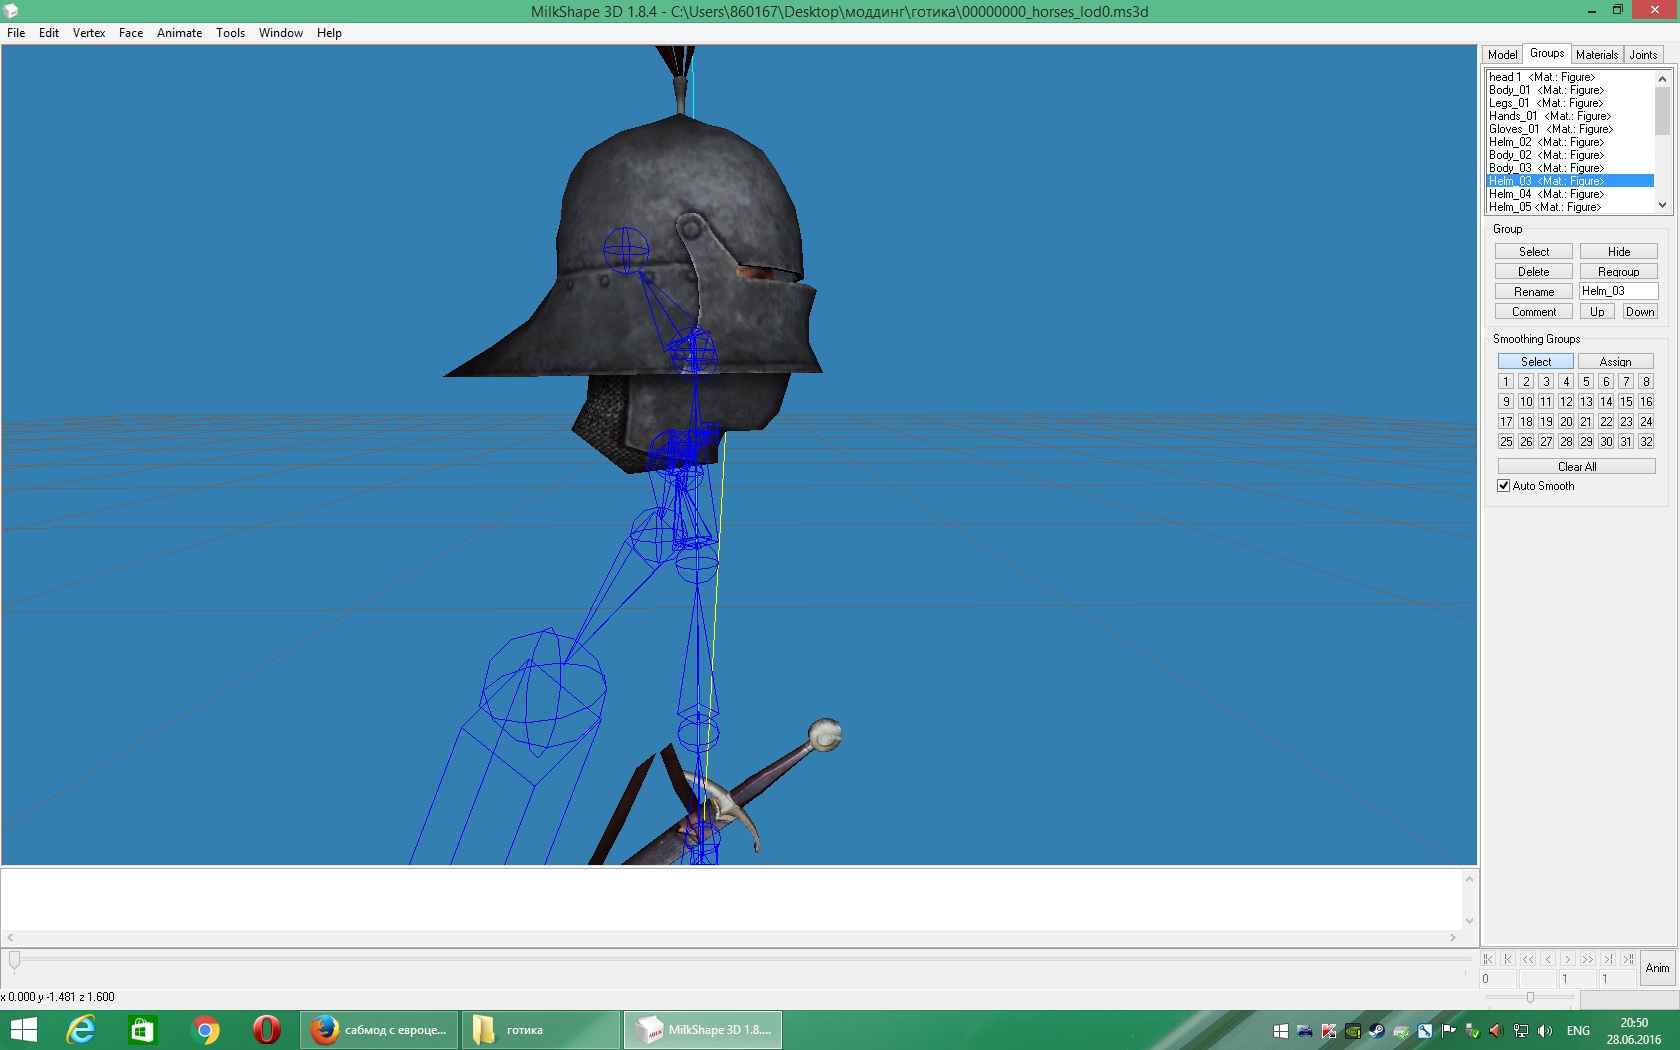The height and width of the screenshot is (1050, 1680).
Task: Go to previous keyframe playback button
Action: click(x=1508, y=959)
